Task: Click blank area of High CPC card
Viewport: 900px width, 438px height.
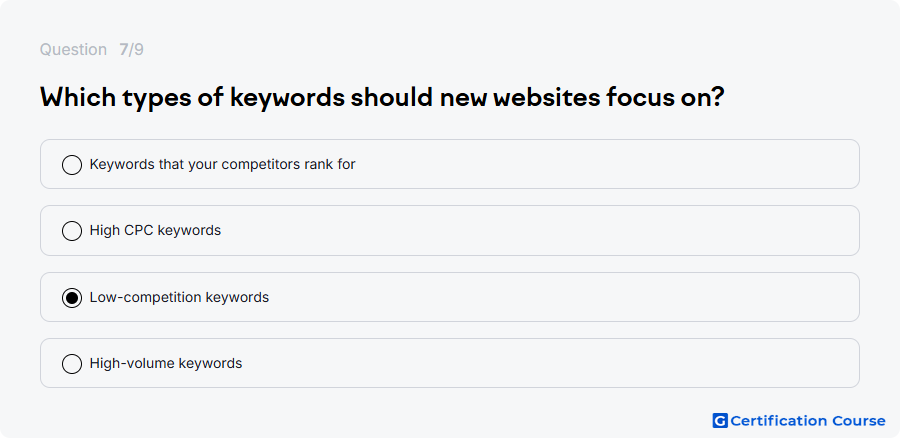Action: pos(540,230)
